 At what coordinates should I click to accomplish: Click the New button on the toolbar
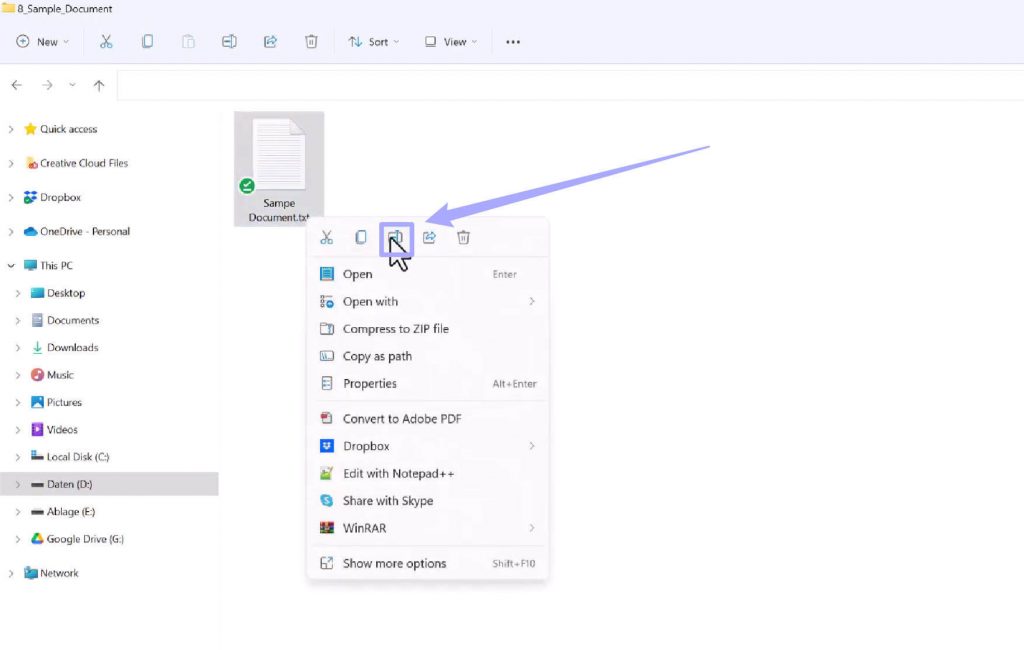pyautogui.click(x=41, y=41)
